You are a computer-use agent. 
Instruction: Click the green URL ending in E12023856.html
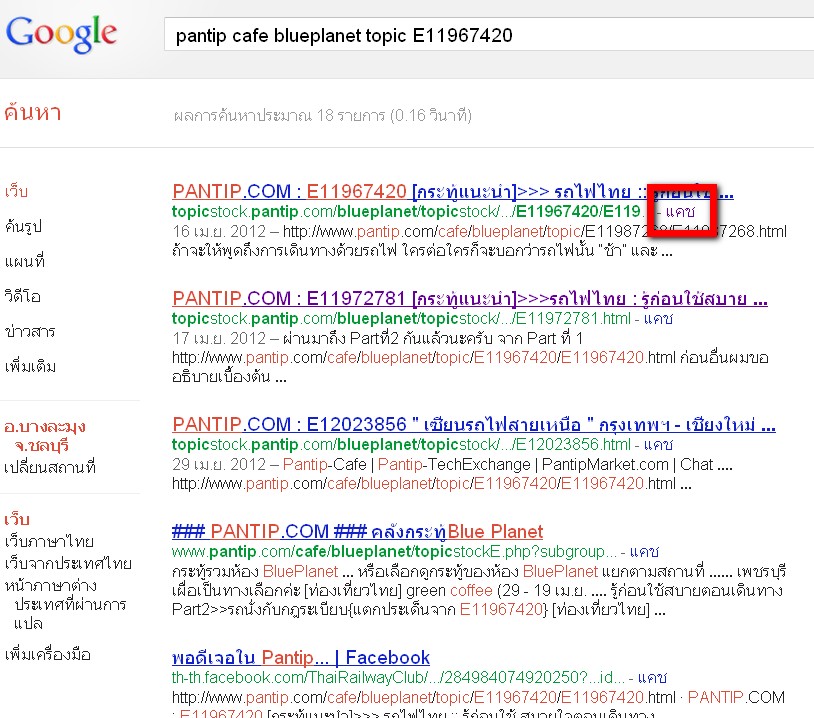pos(401,444)
